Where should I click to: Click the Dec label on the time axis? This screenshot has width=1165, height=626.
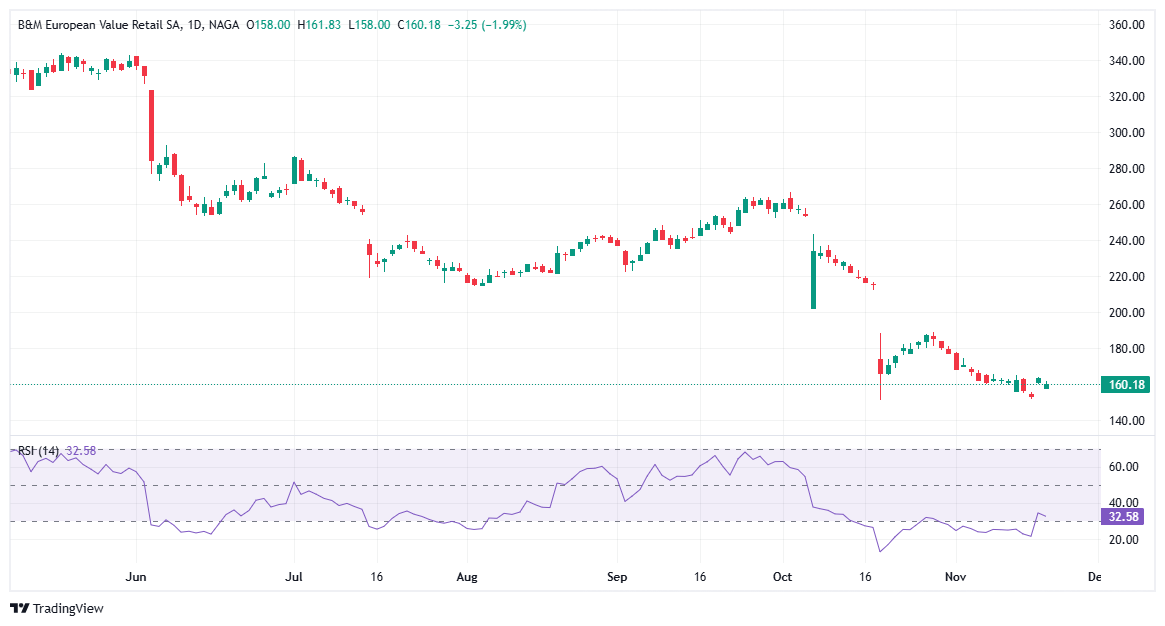[x=1093, y=577]
